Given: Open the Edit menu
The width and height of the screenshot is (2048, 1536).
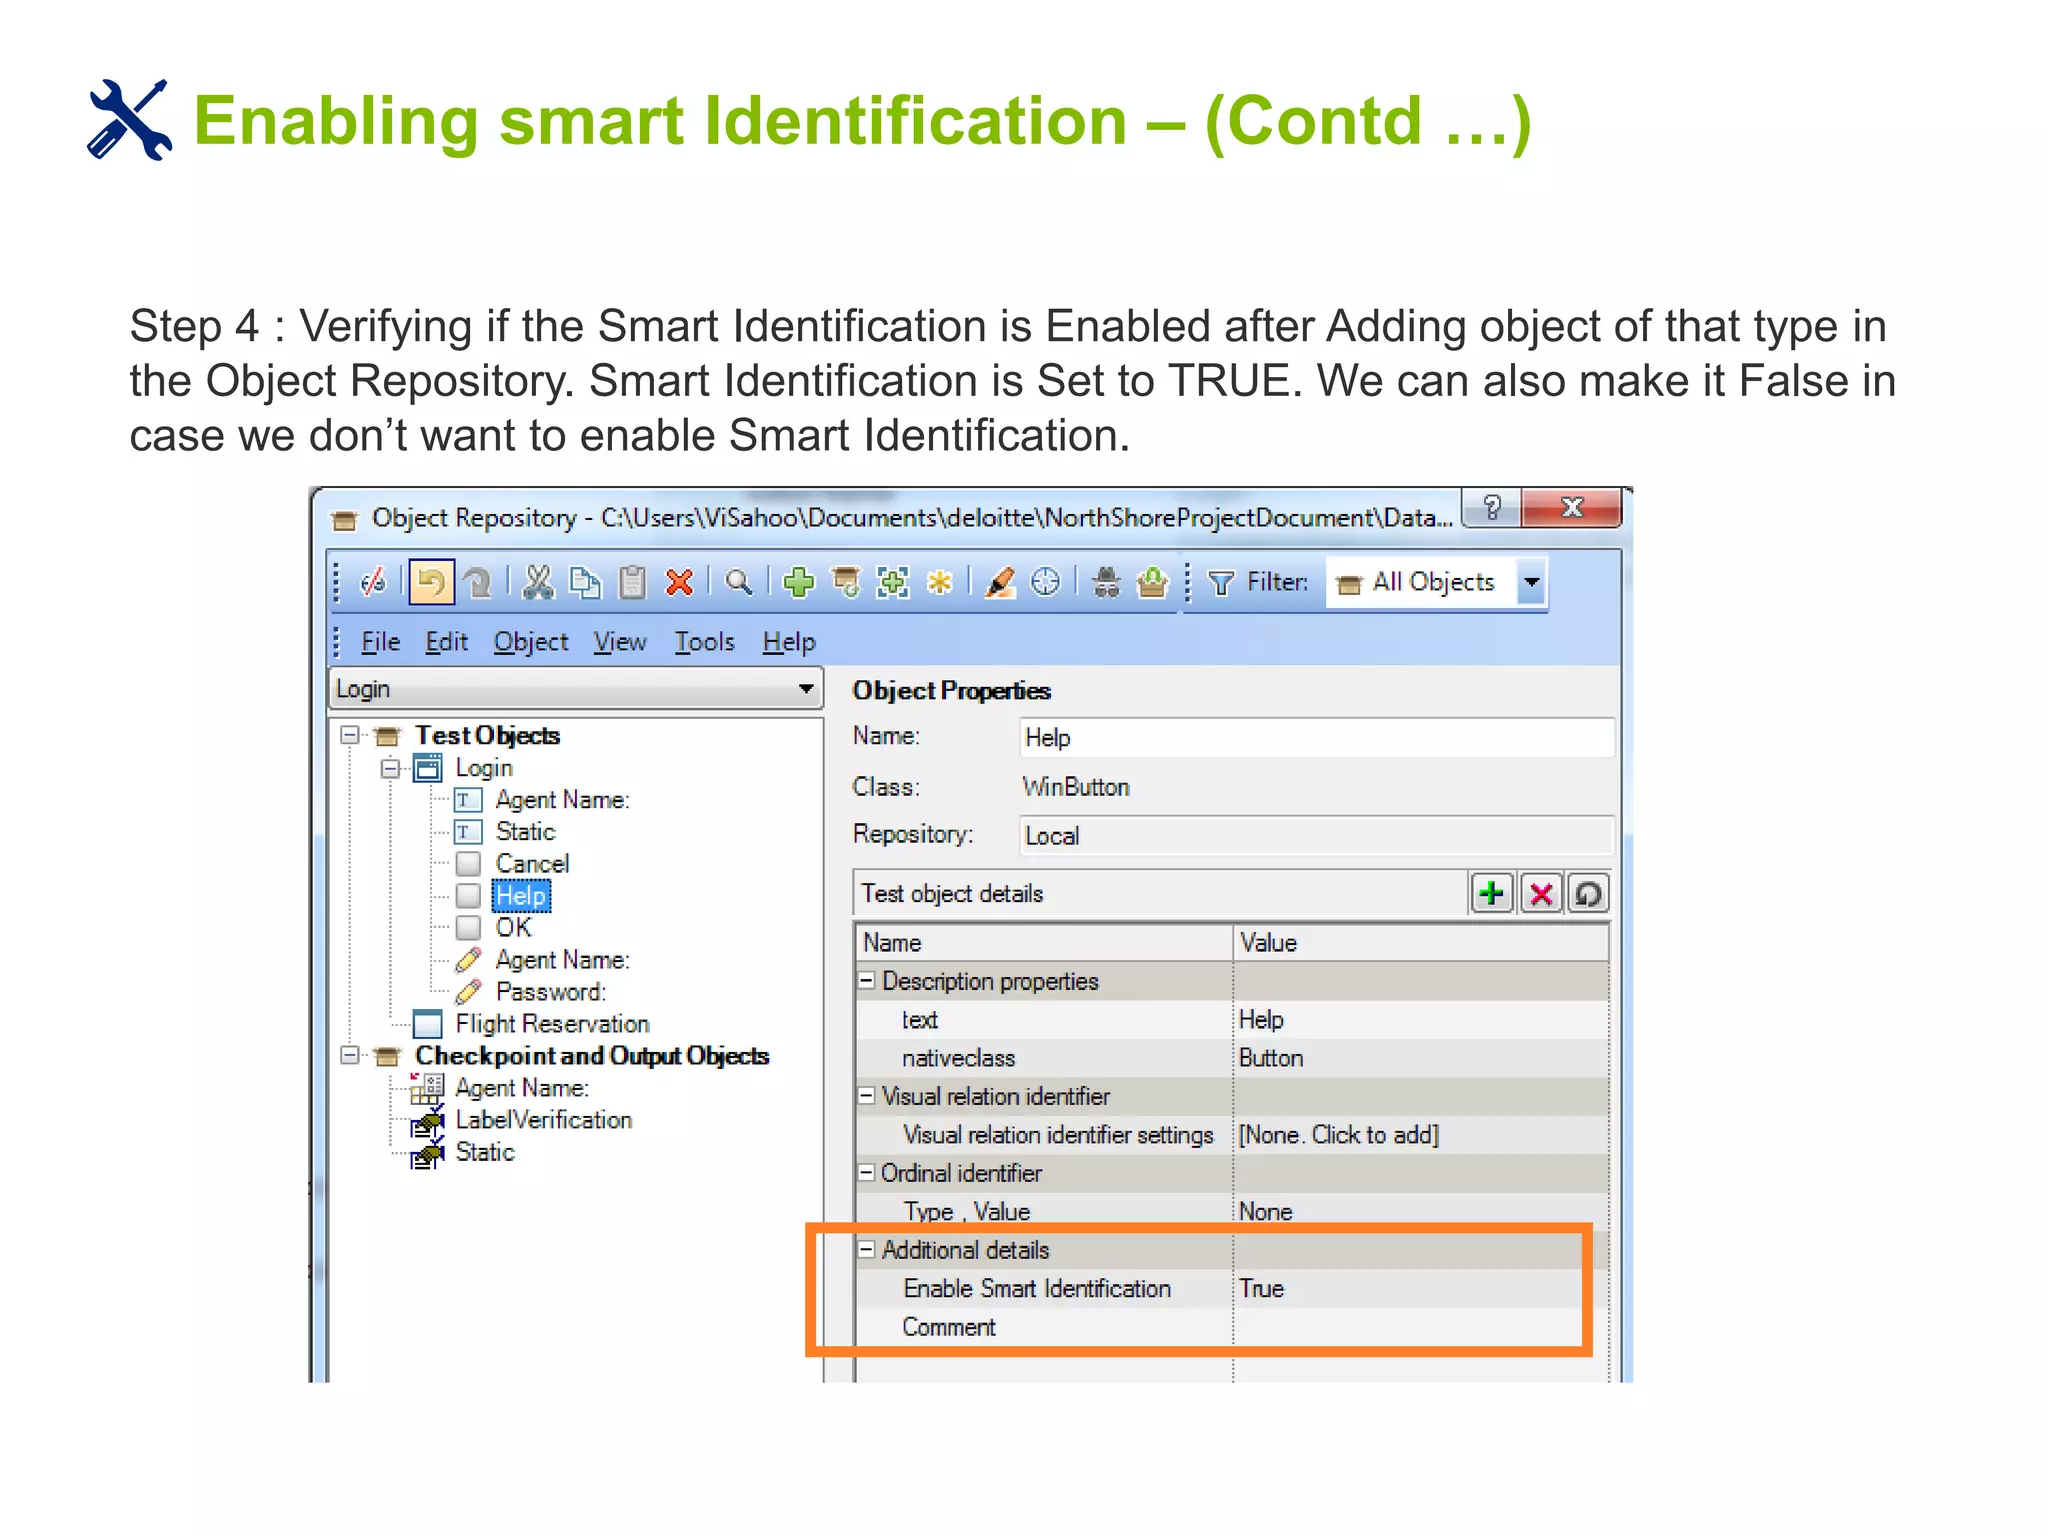Looking at the screenshot, I should coord(446,642).
